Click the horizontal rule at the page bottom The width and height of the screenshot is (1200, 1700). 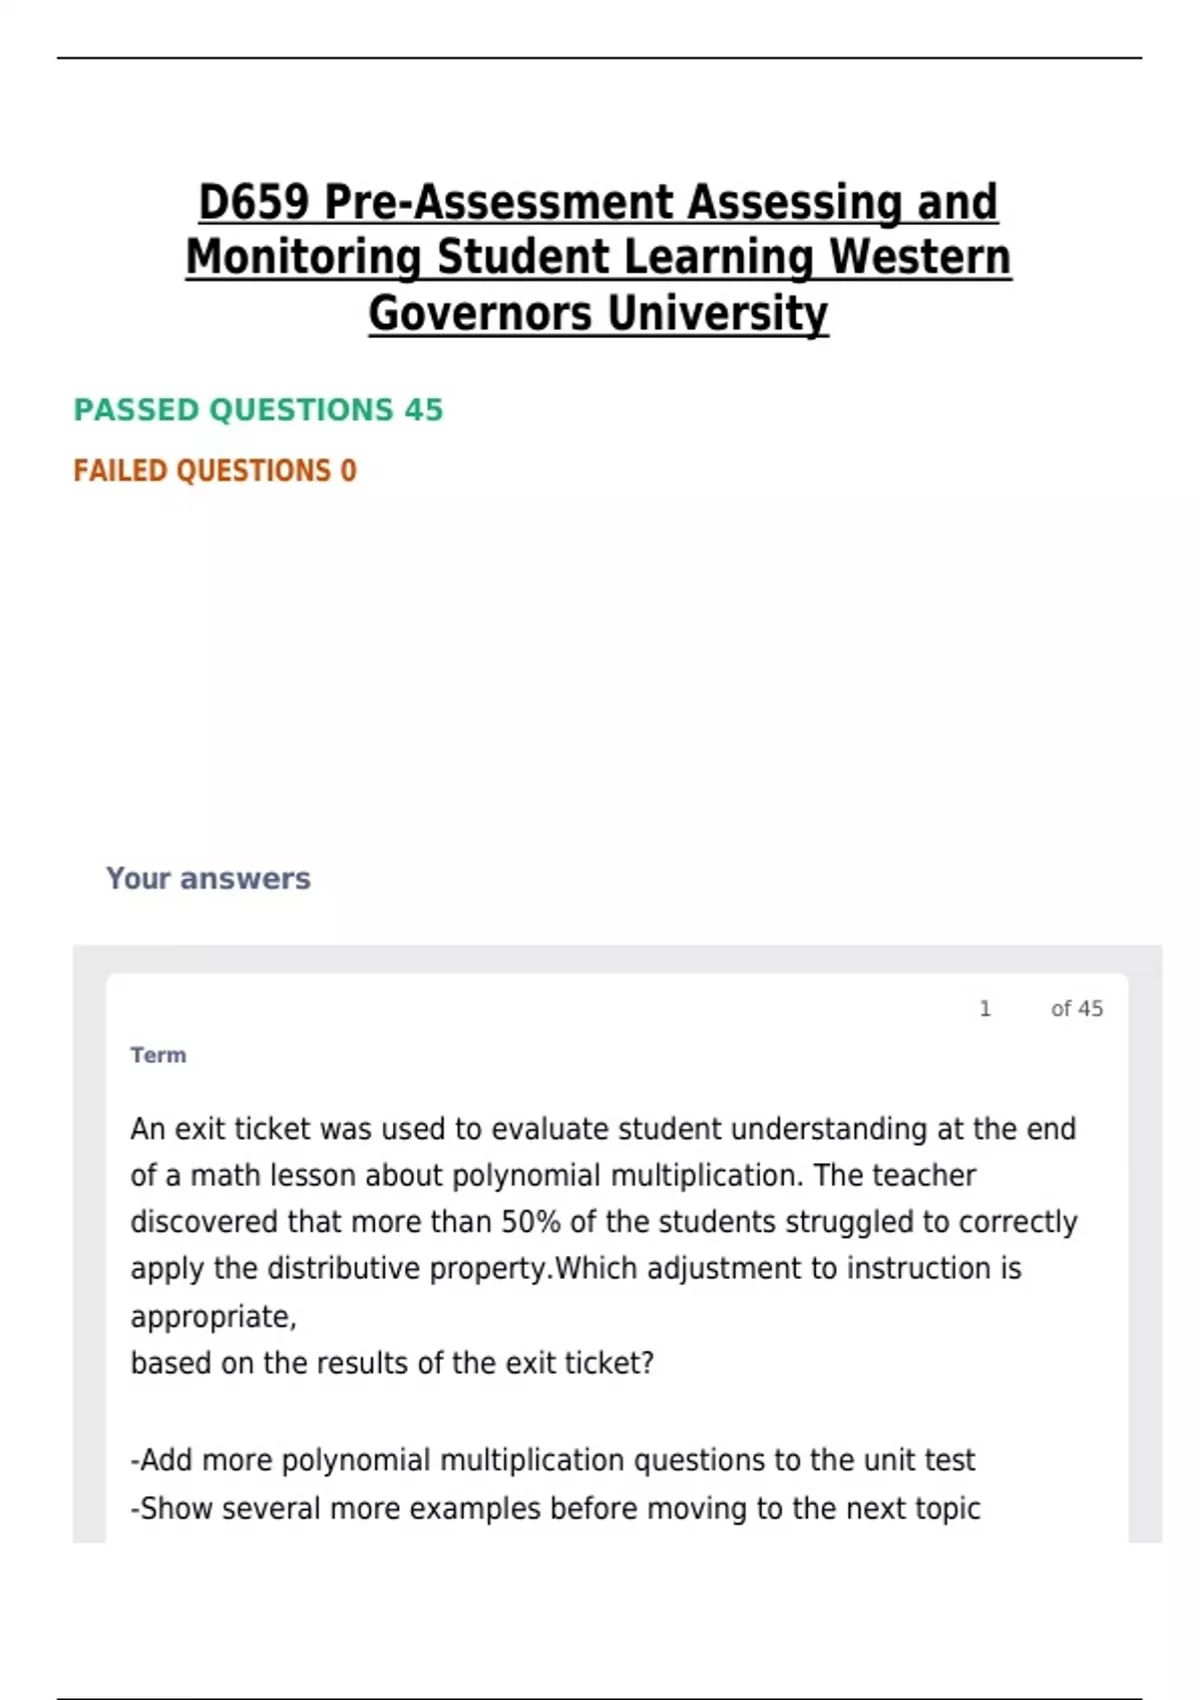(x=600, y=1698)
